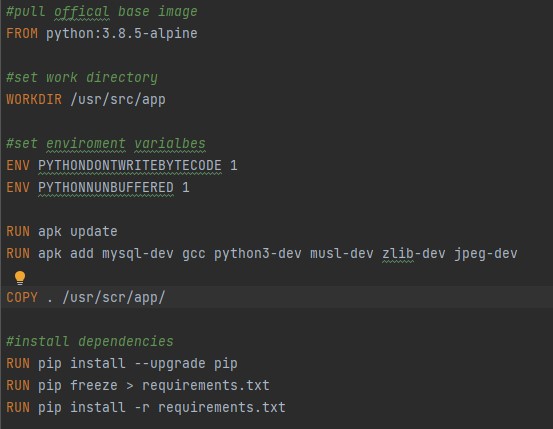Image resolution: width=553 pixels, height=429 pixels.
Task: Click the python:3.8.5-alpine image name
Action: (122, 34)
